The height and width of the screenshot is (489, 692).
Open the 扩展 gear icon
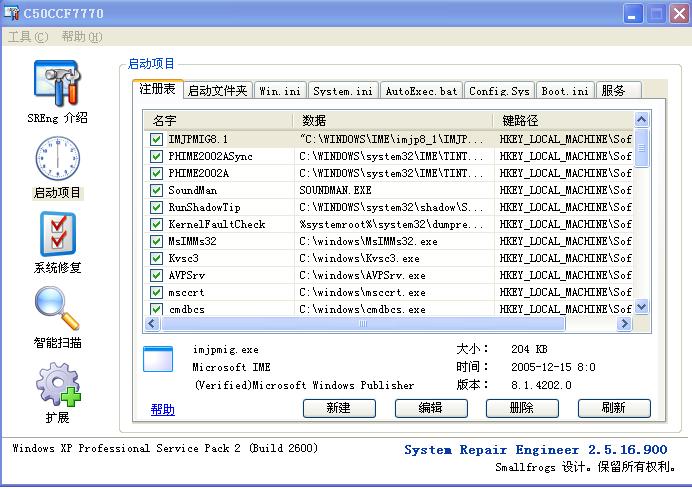point(57,385)
